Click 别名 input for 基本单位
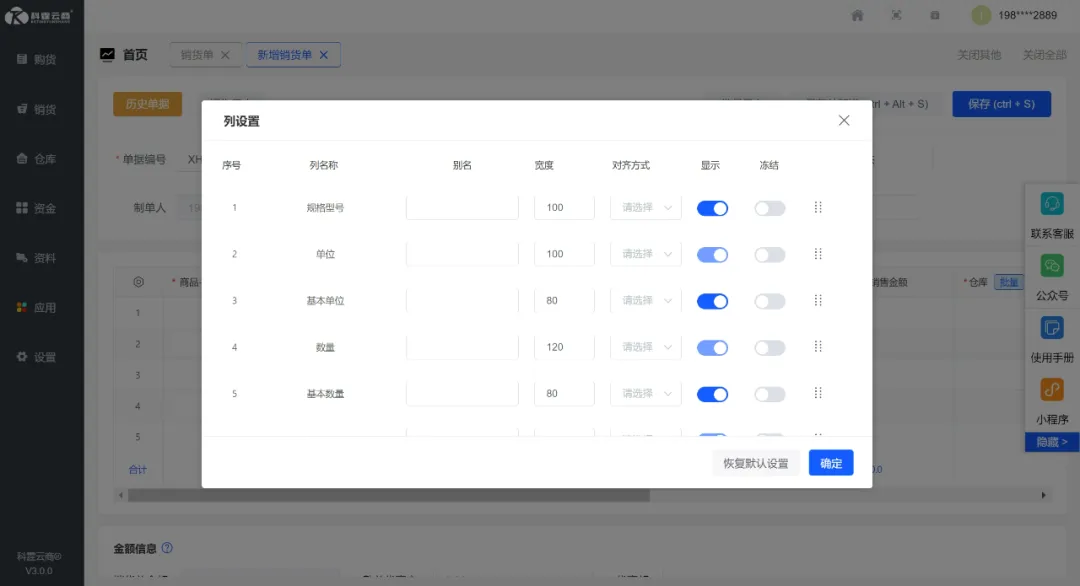 coord(462,300)
